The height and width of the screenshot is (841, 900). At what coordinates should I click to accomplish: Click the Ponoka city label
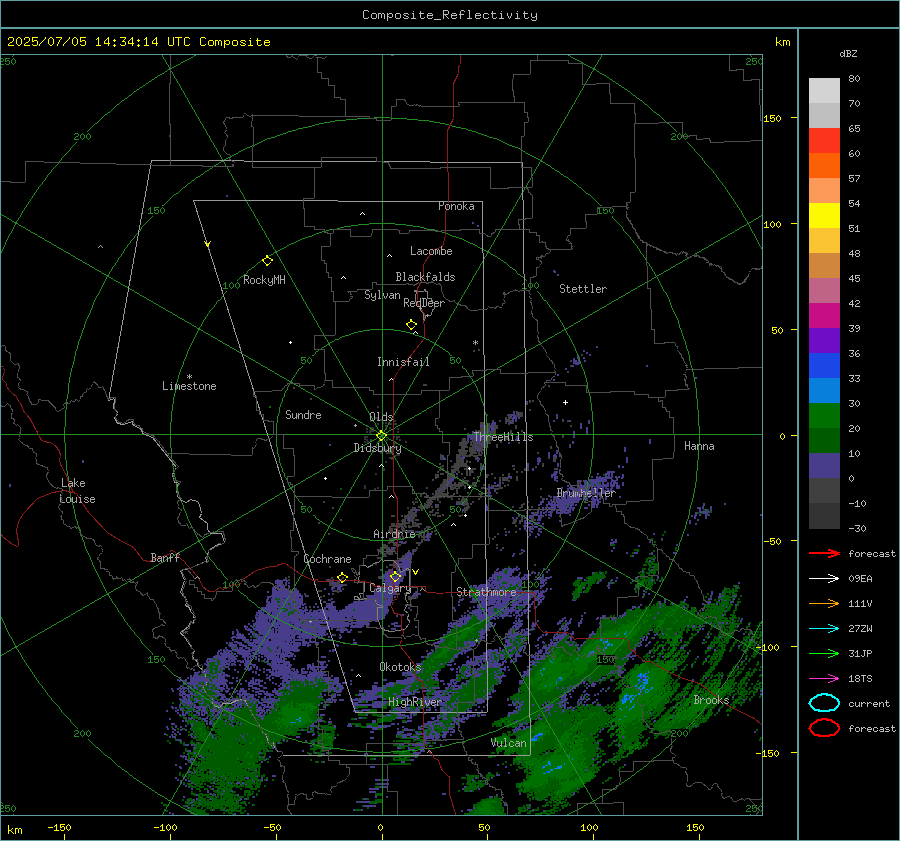(x=456, y=206)
